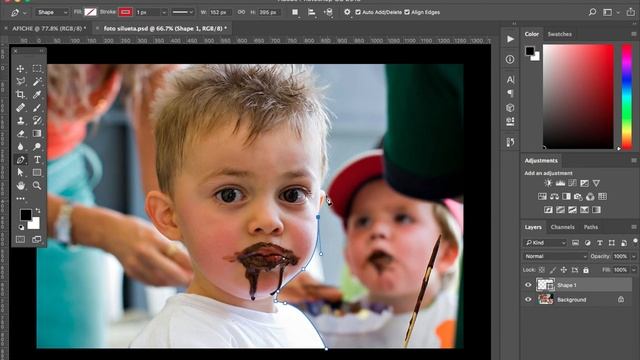
Task: Change the screen mode
Action: coord(37,240)
